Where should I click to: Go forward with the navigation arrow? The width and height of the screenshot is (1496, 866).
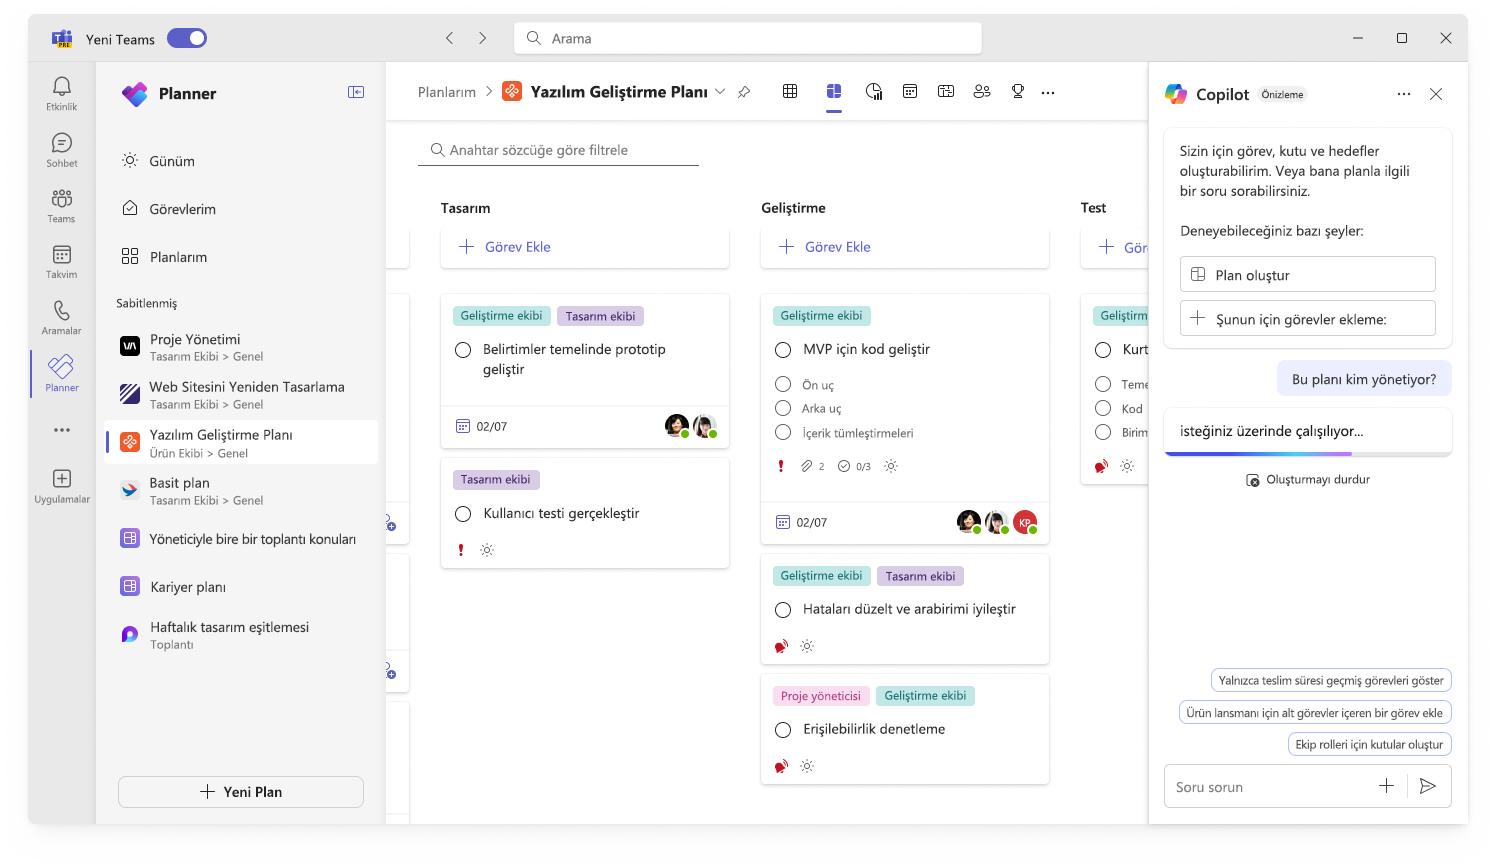point(482,38)
